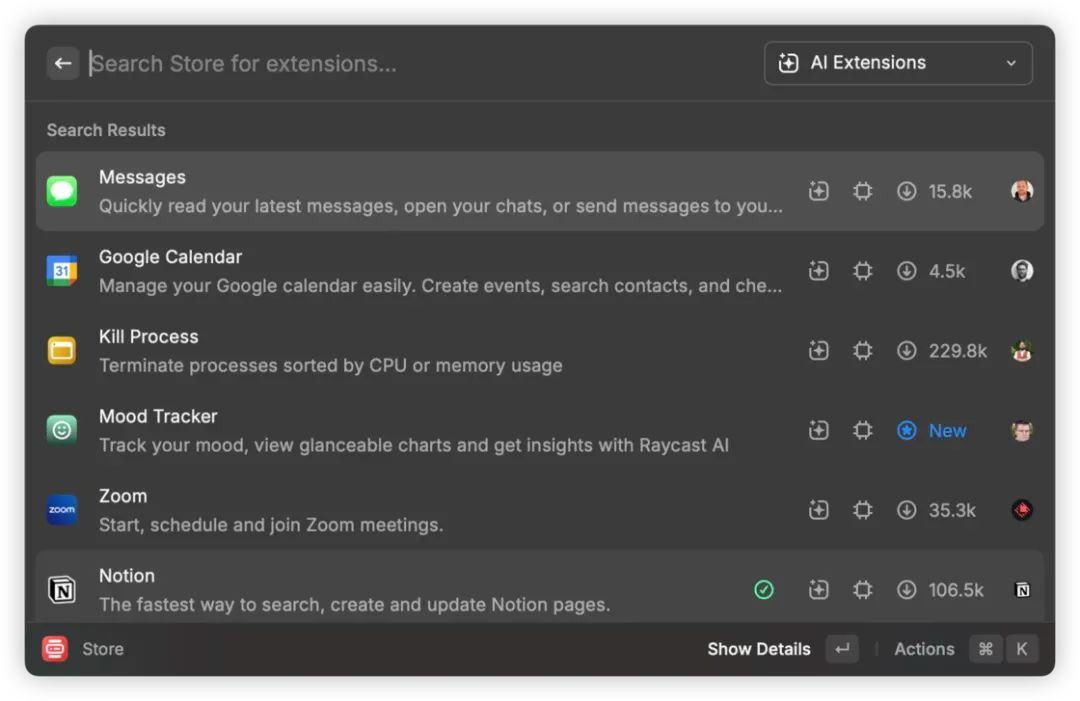This screenshot has width=1080, height=701.
Task: Open the AI Extensions filter dropdown
Action: [897, 63]
